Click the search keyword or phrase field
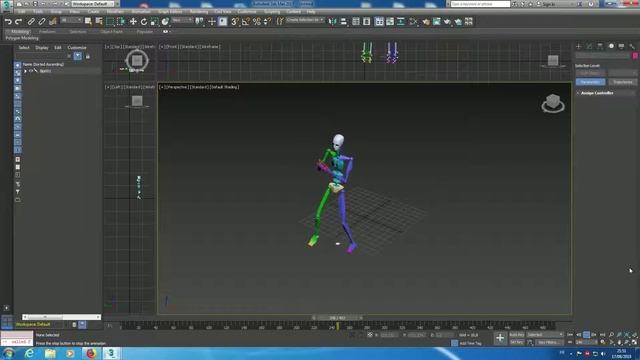640x360 pixels. pyautogui.click(x=480, y=4)
